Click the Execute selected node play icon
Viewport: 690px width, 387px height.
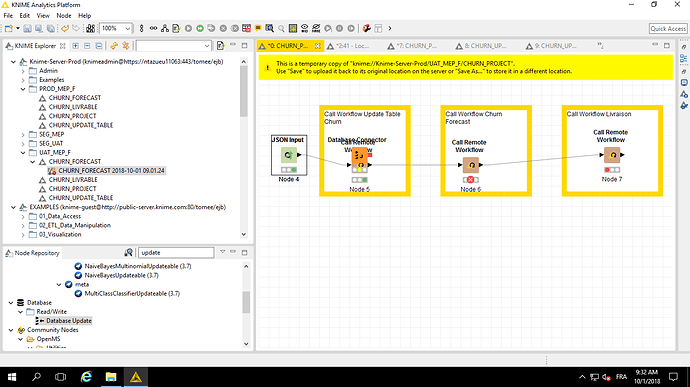coord(188,28)
